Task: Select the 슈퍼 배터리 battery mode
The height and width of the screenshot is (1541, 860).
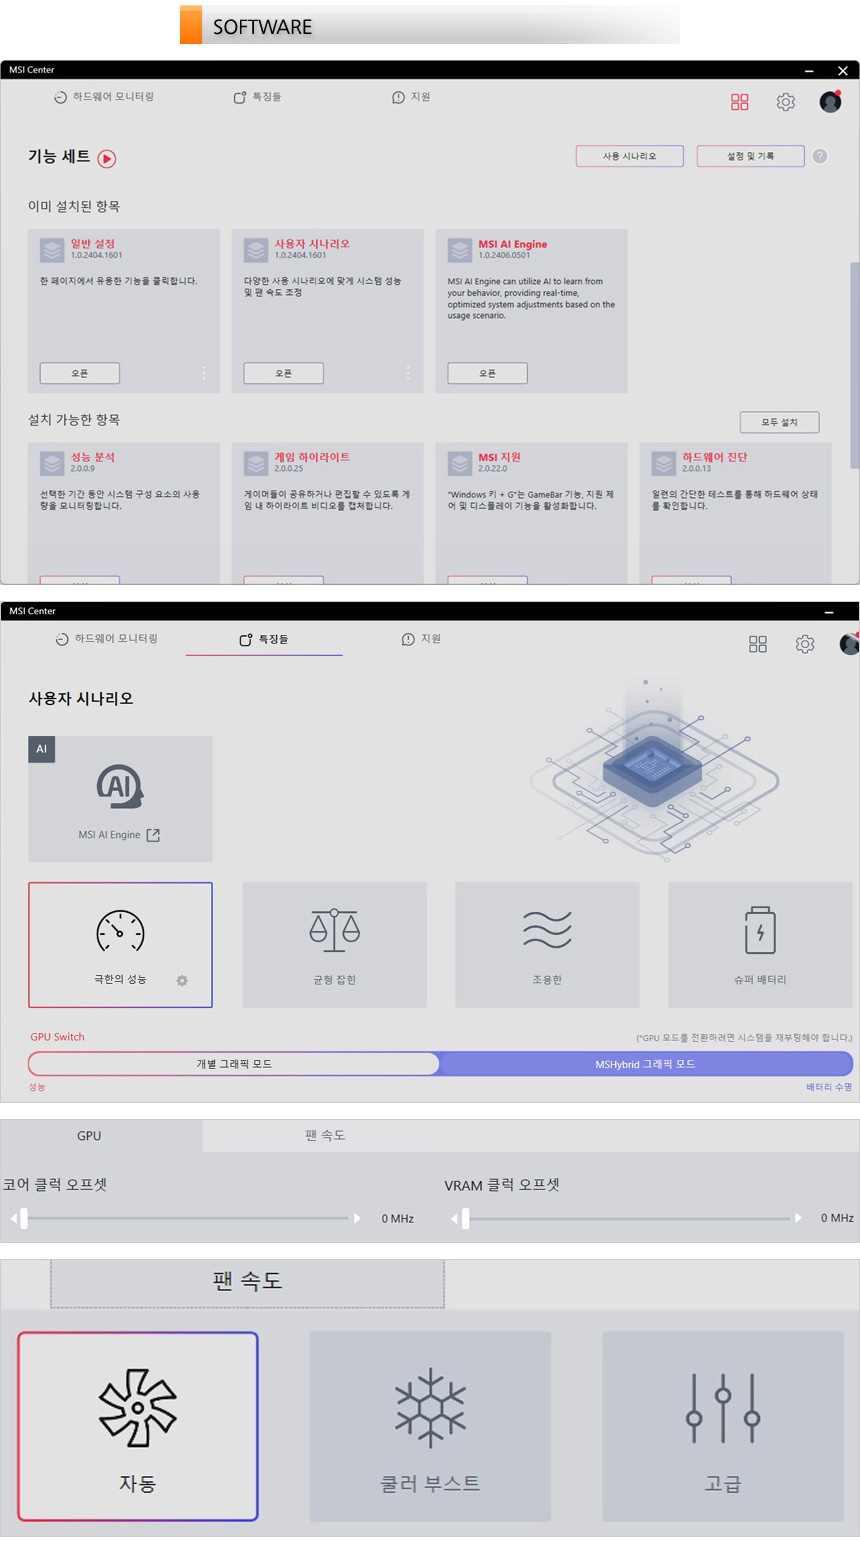Action: (760, 945)
